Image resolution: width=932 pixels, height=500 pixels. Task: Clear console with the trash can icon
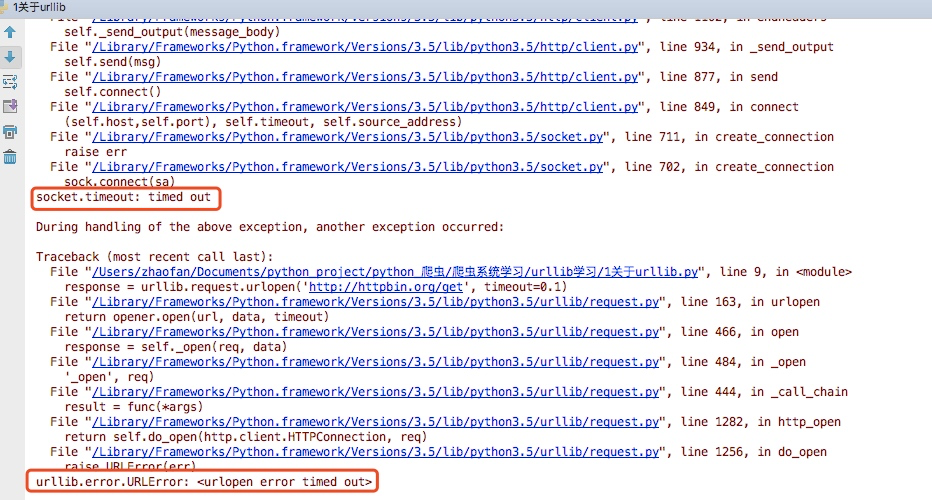pos(10,157)
